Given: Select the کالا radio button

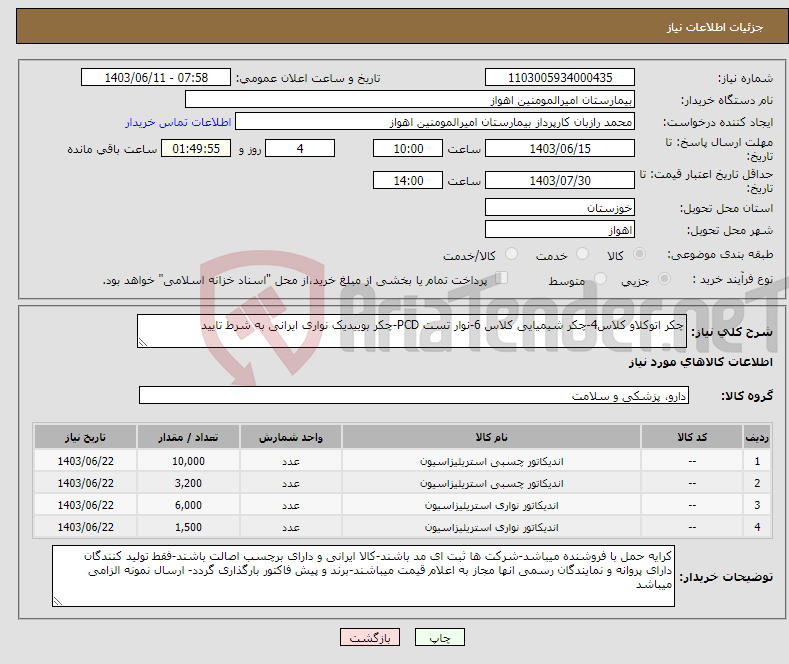Looking at the screenshot, I should click(x=639, y=254).
